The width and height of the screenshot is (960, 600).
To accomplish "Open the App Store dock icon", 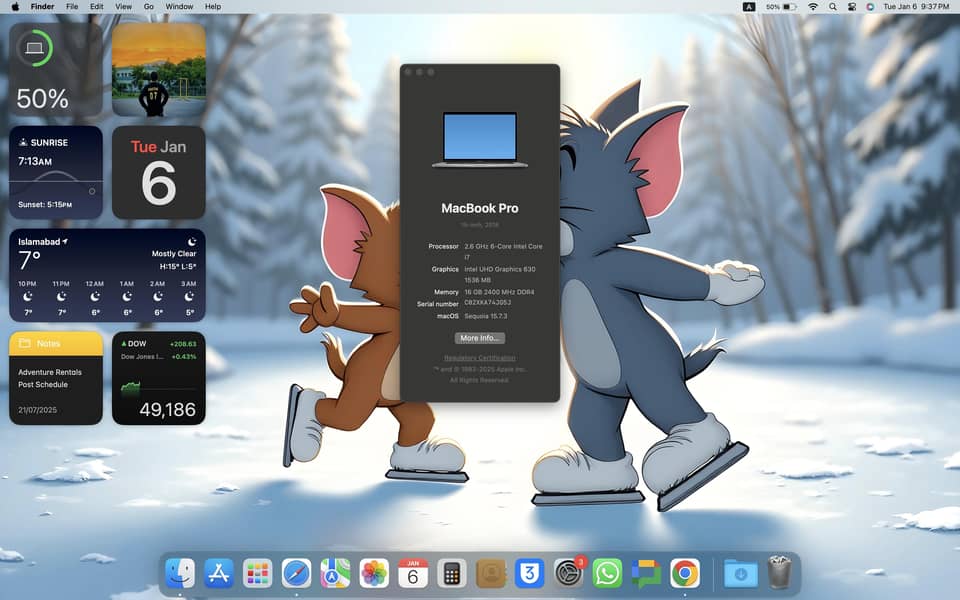I will 218,573.
